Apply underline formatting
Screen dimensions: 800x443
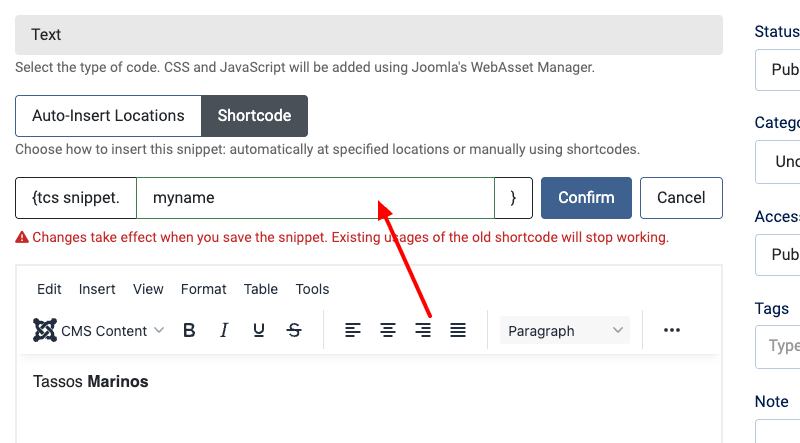259,331
